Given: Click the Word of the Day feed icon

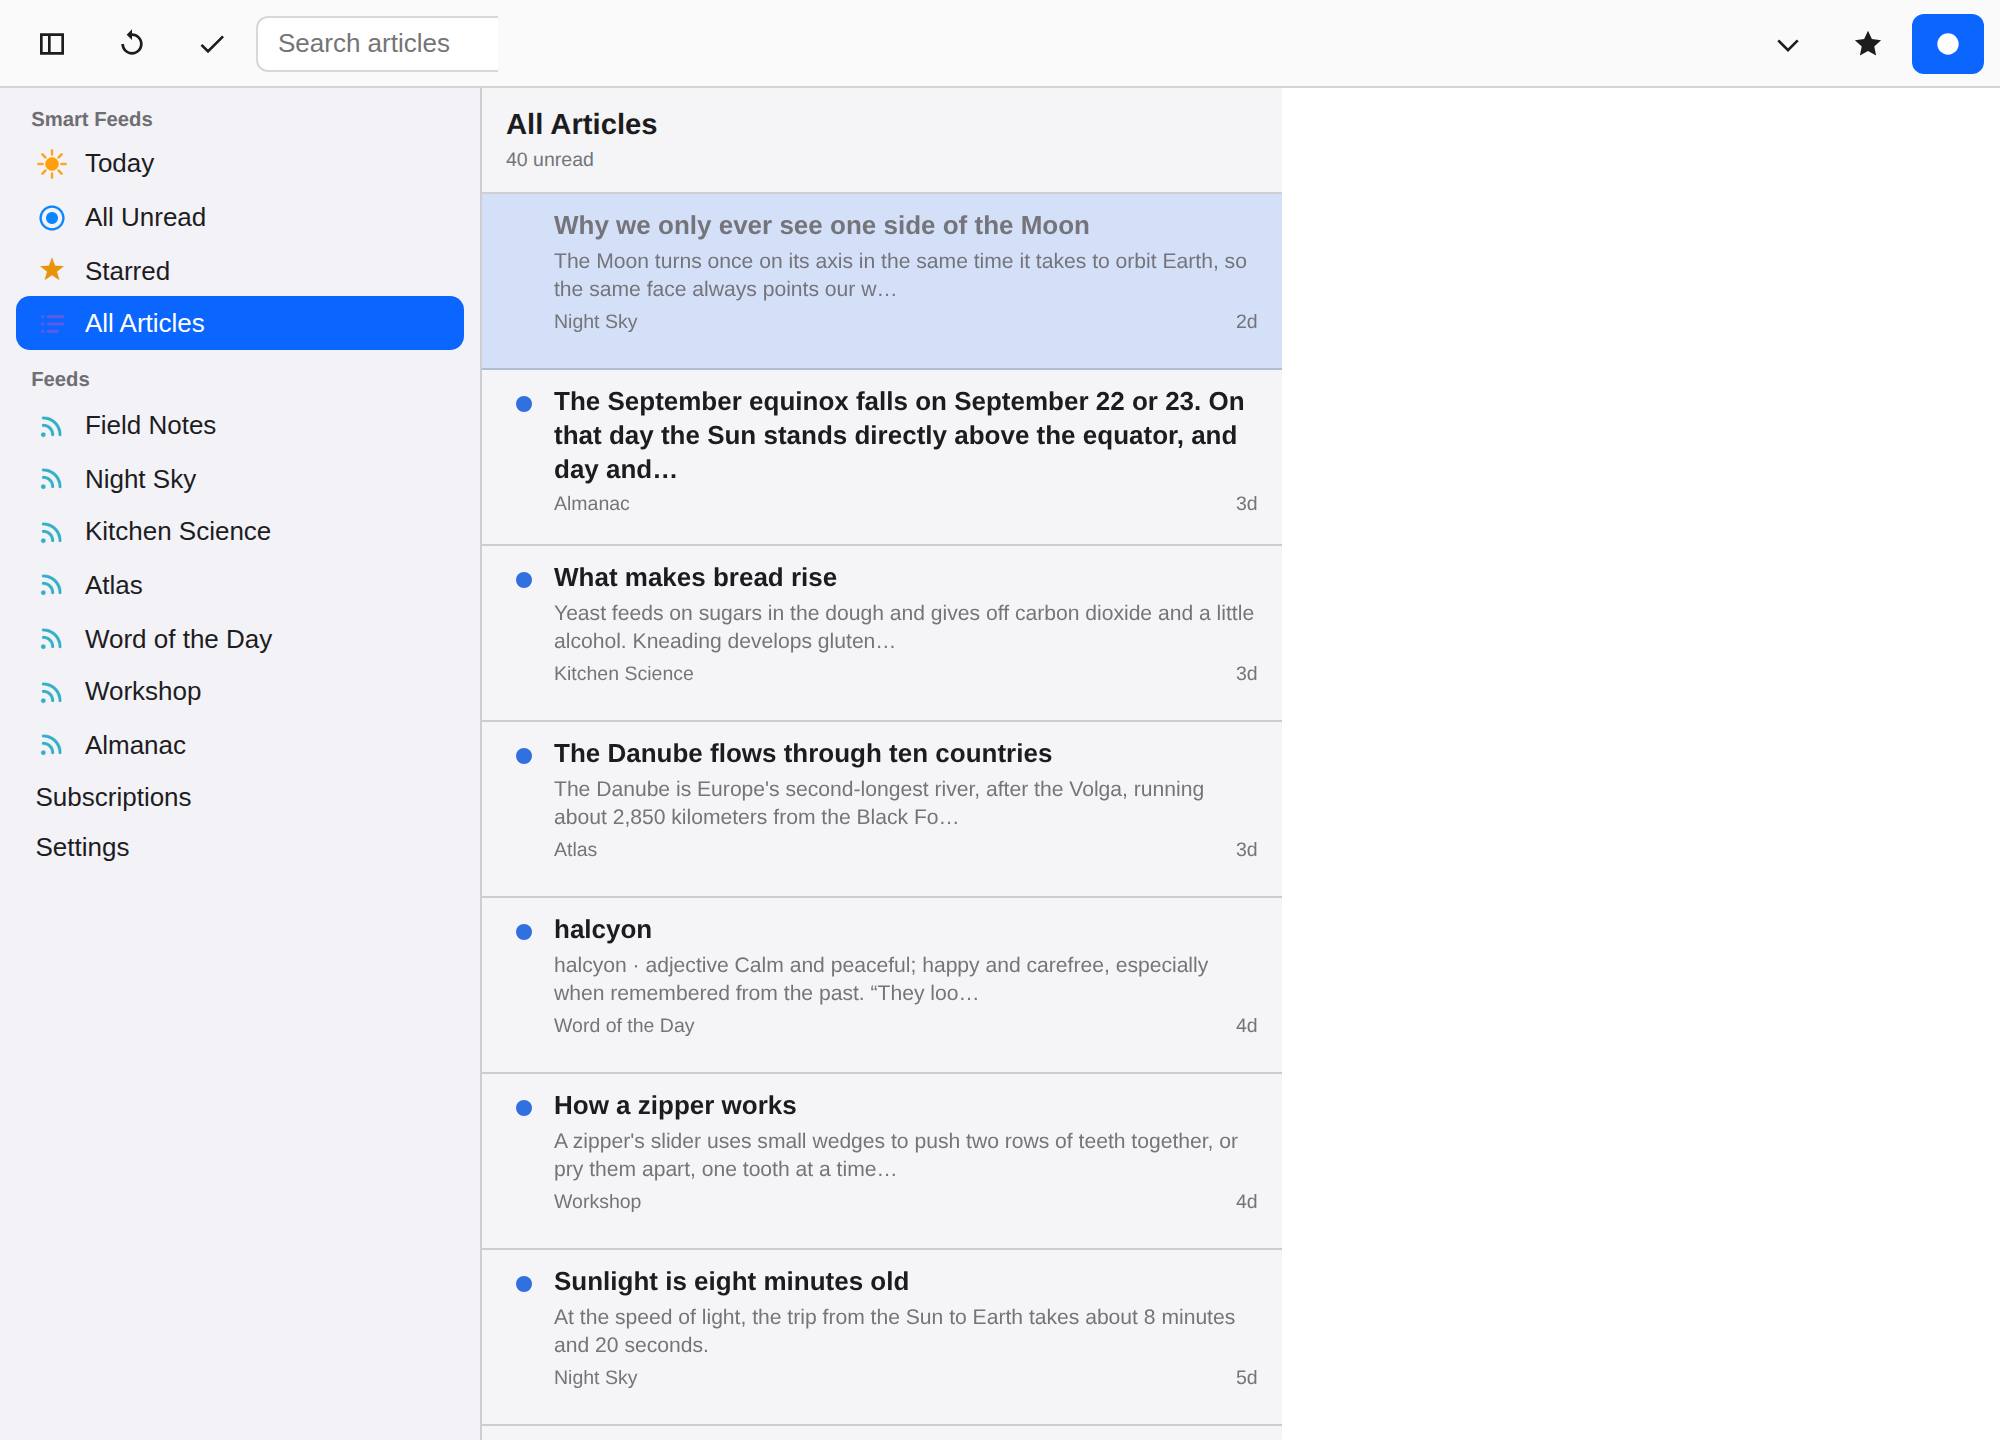Looking at the screenshot, I should coord(52,640).
